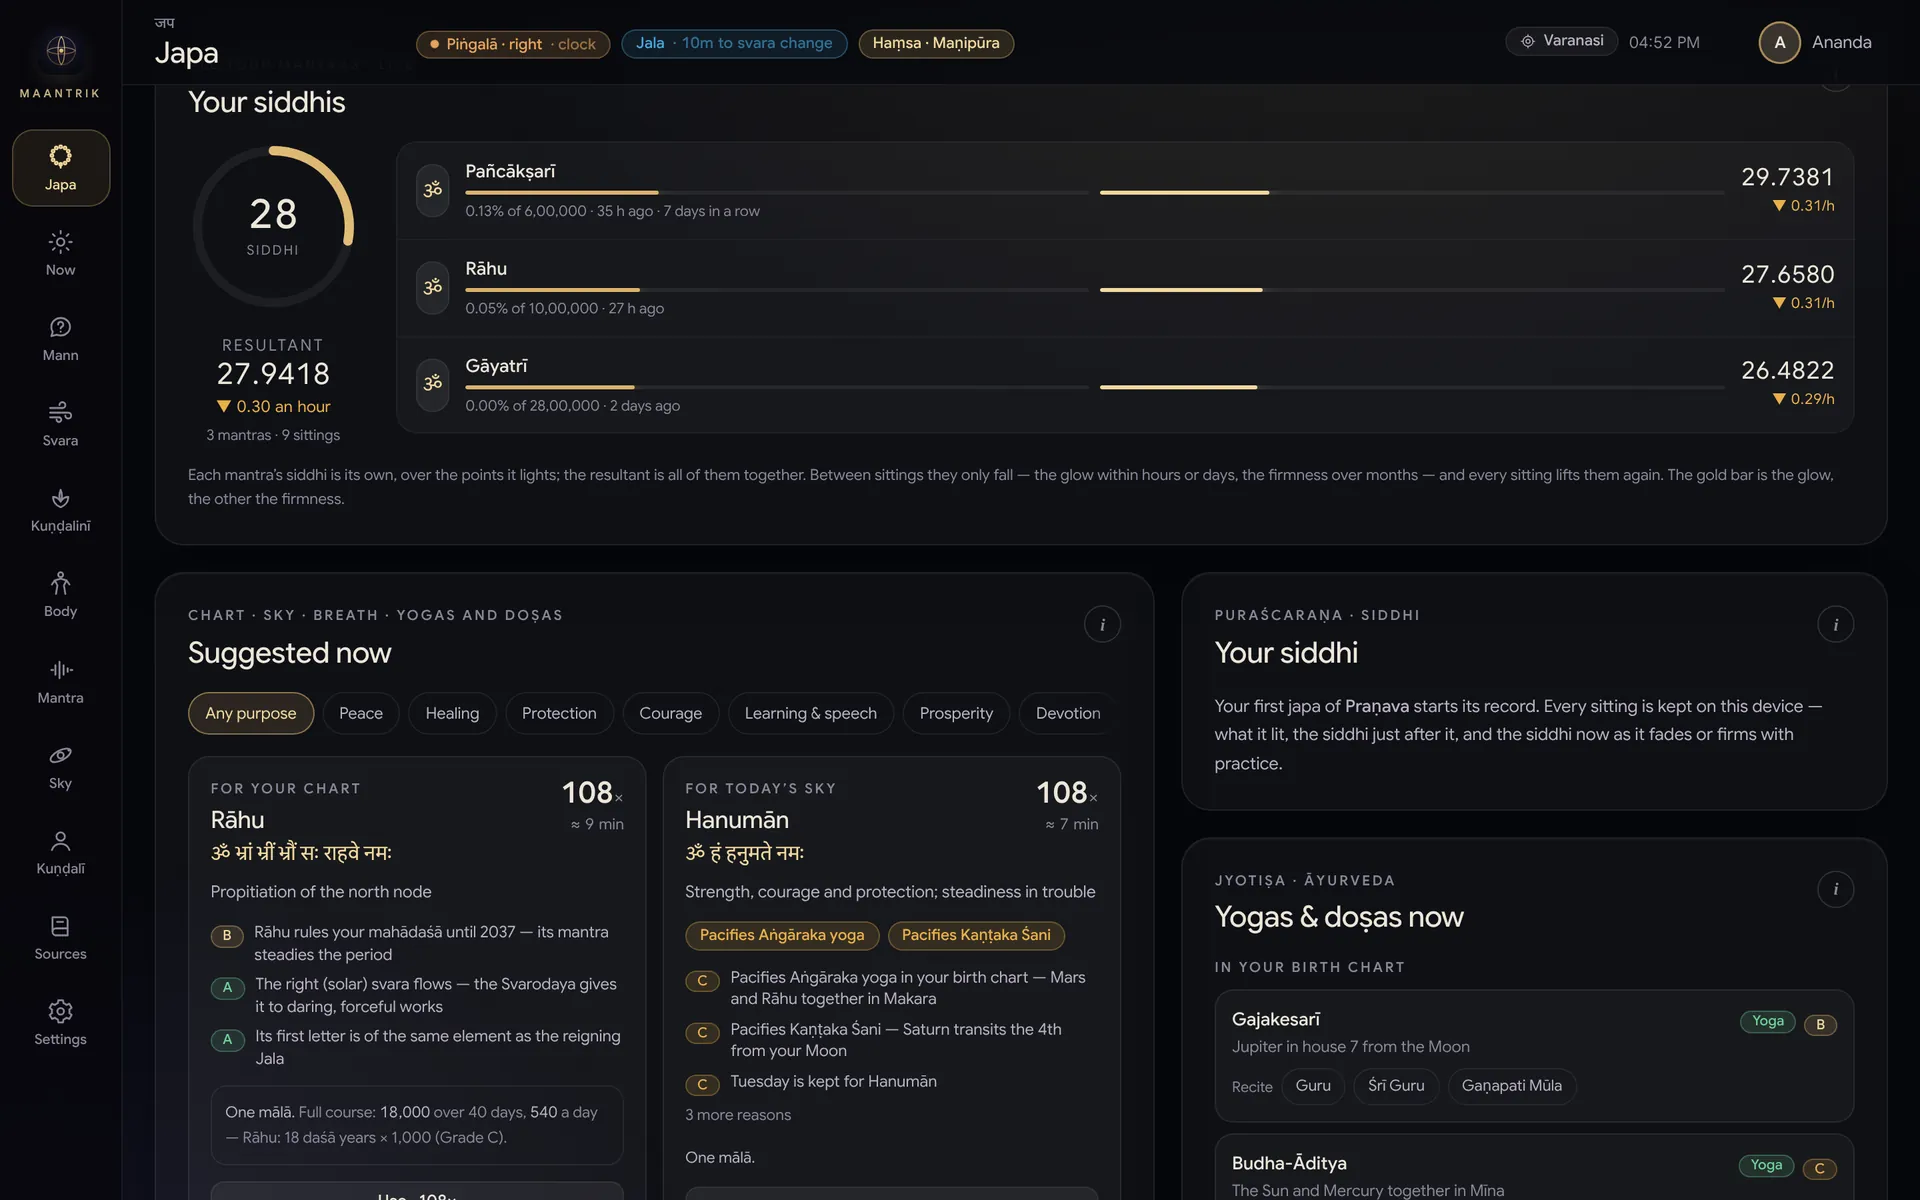Toggle the Any purpose filter chip
The height and width of the screenshot is (1200, 1920).
click(x=251, y=713)
